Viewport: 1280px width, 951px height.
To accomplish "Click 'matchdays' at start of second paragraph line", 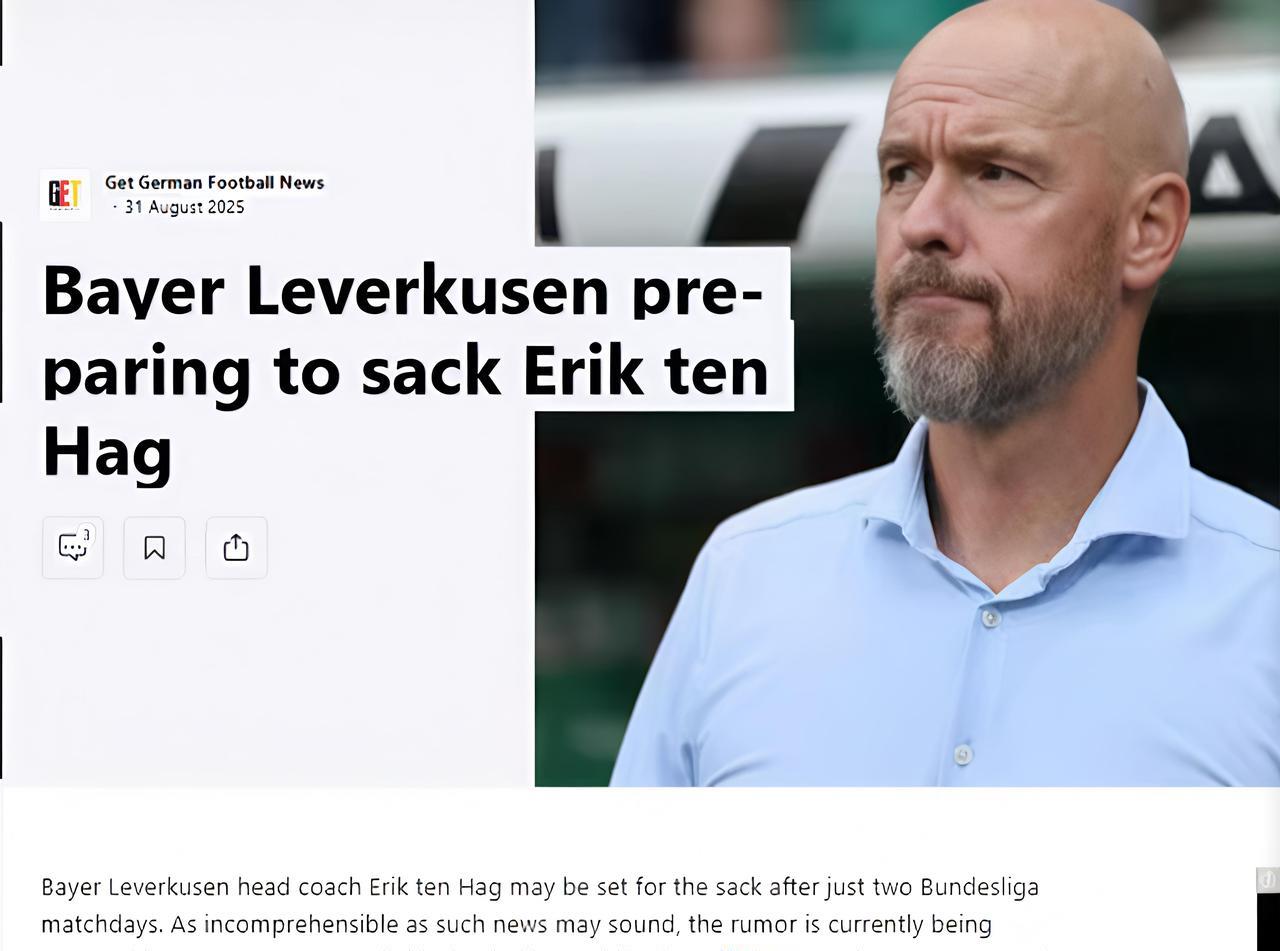I will click(102, 924).
